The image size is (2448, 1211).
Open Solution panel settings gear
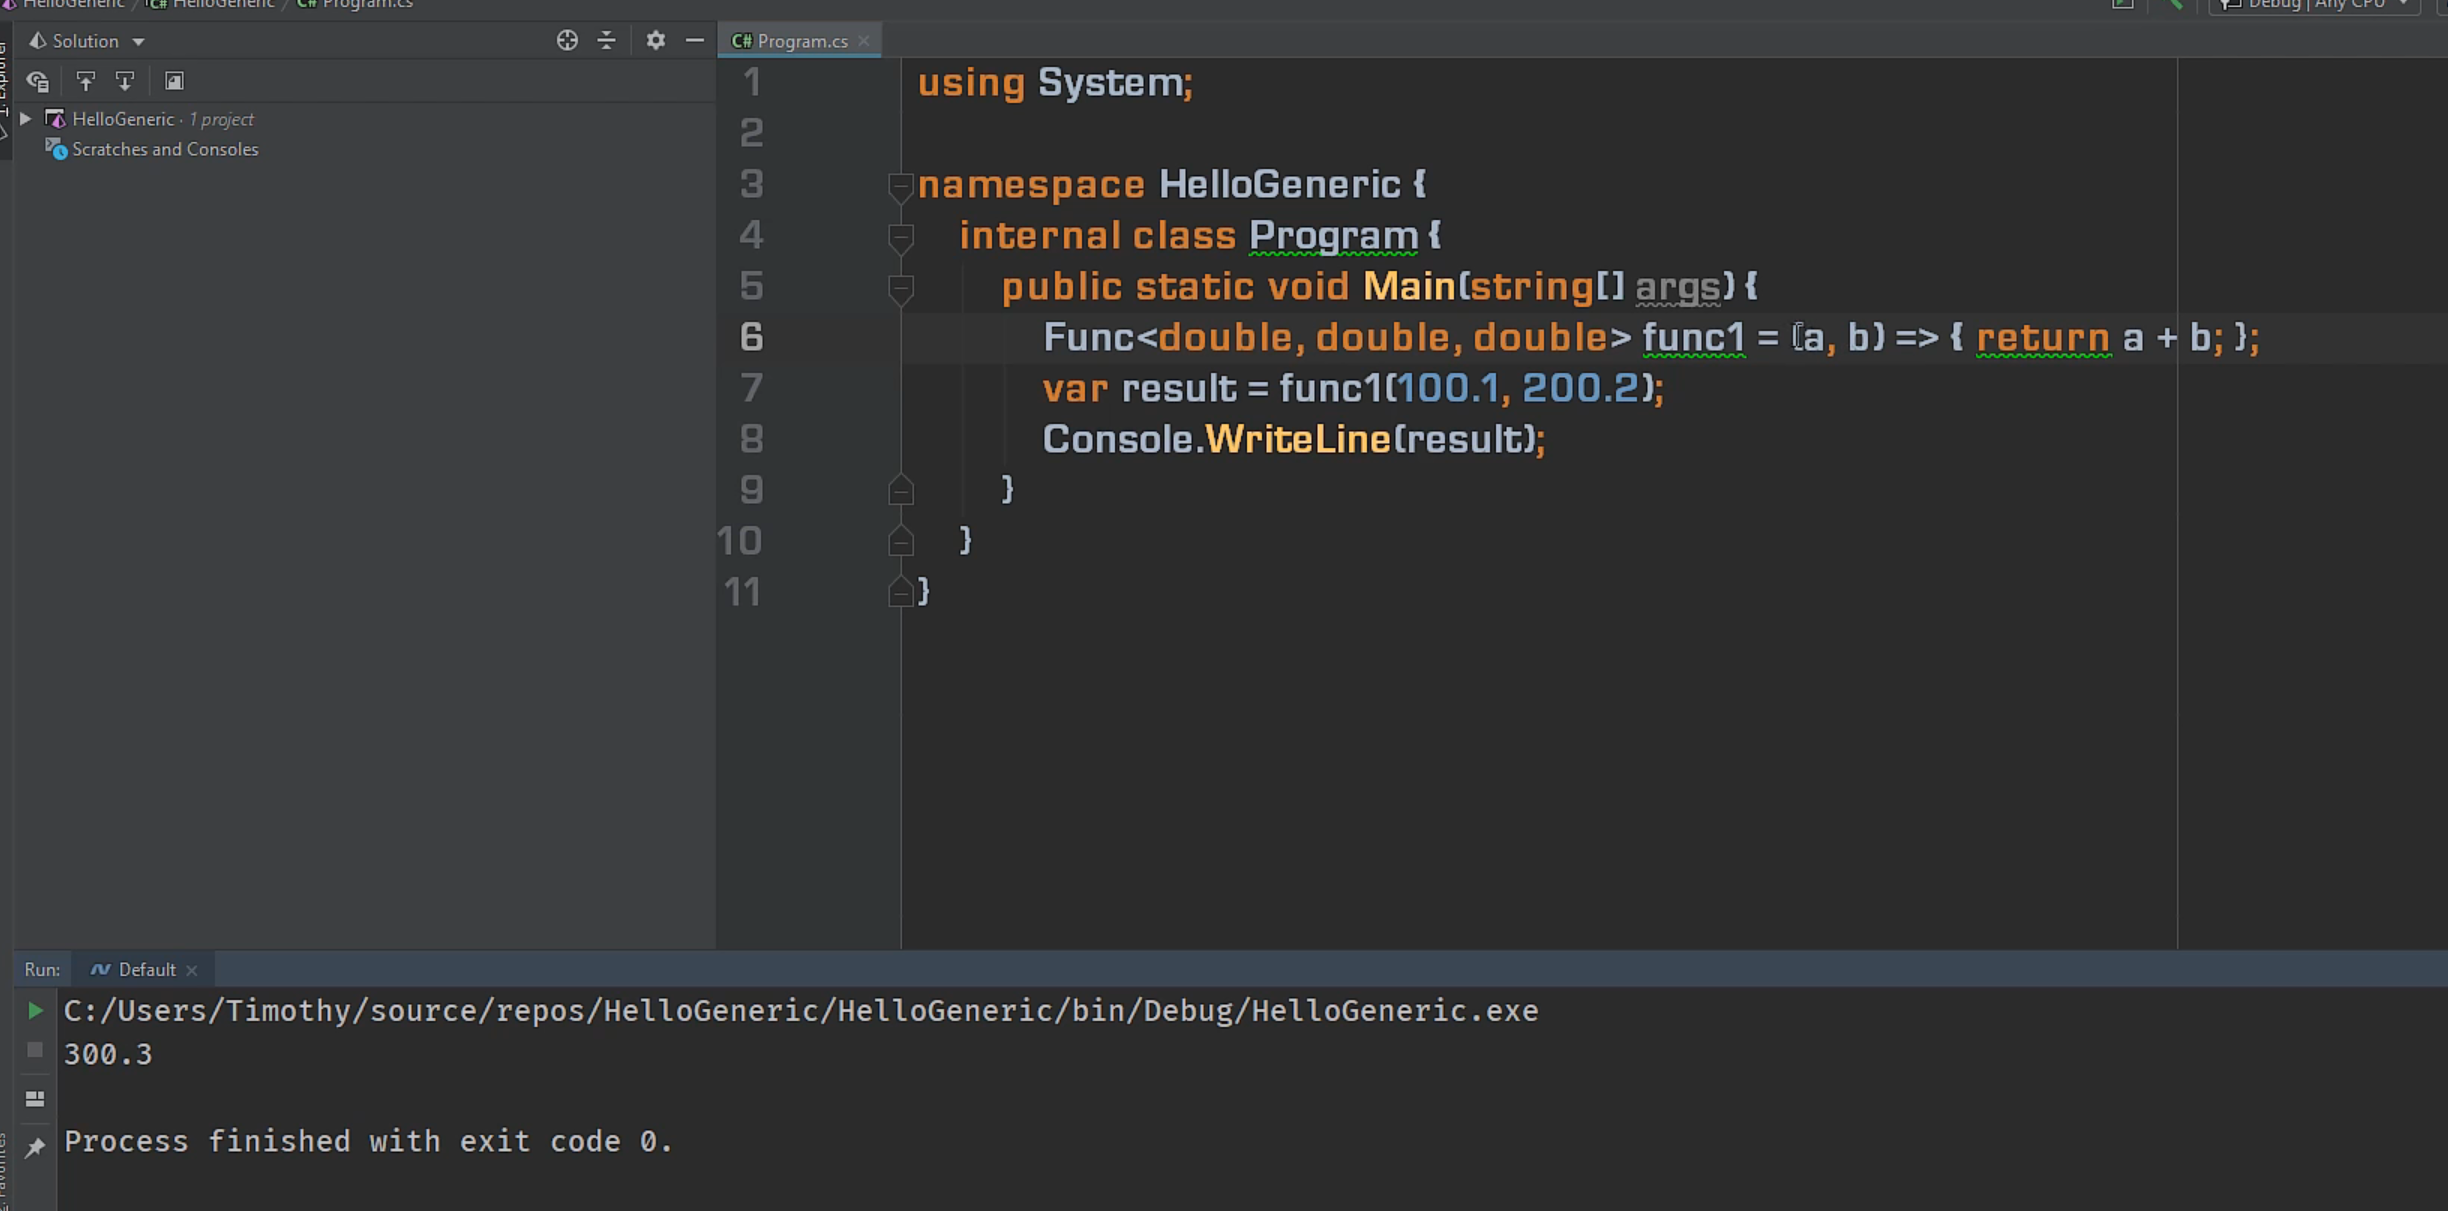(x=655, y=40)
